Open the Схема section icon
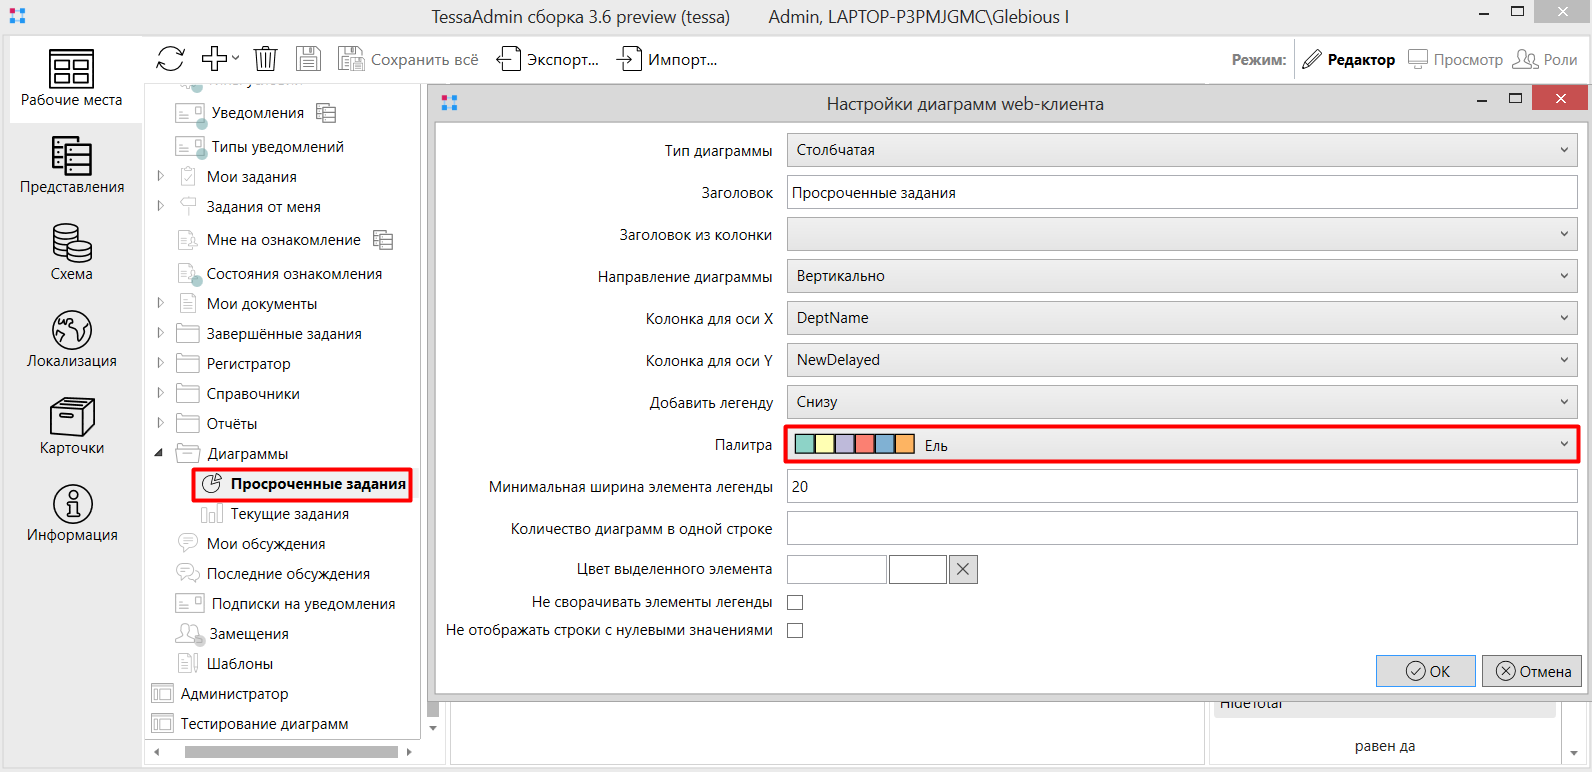 pyautogui.click(x=72, y=243)
